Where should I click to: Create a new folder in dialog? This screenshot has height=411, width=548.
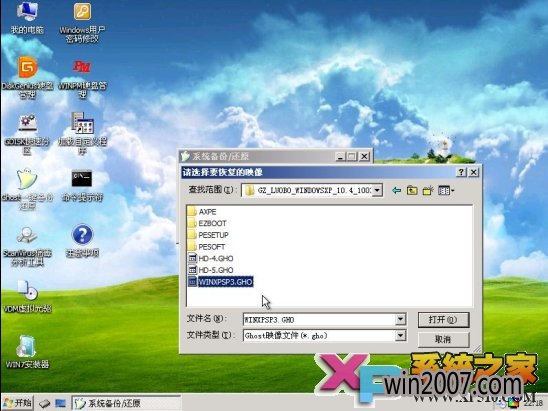pos(428,190)
